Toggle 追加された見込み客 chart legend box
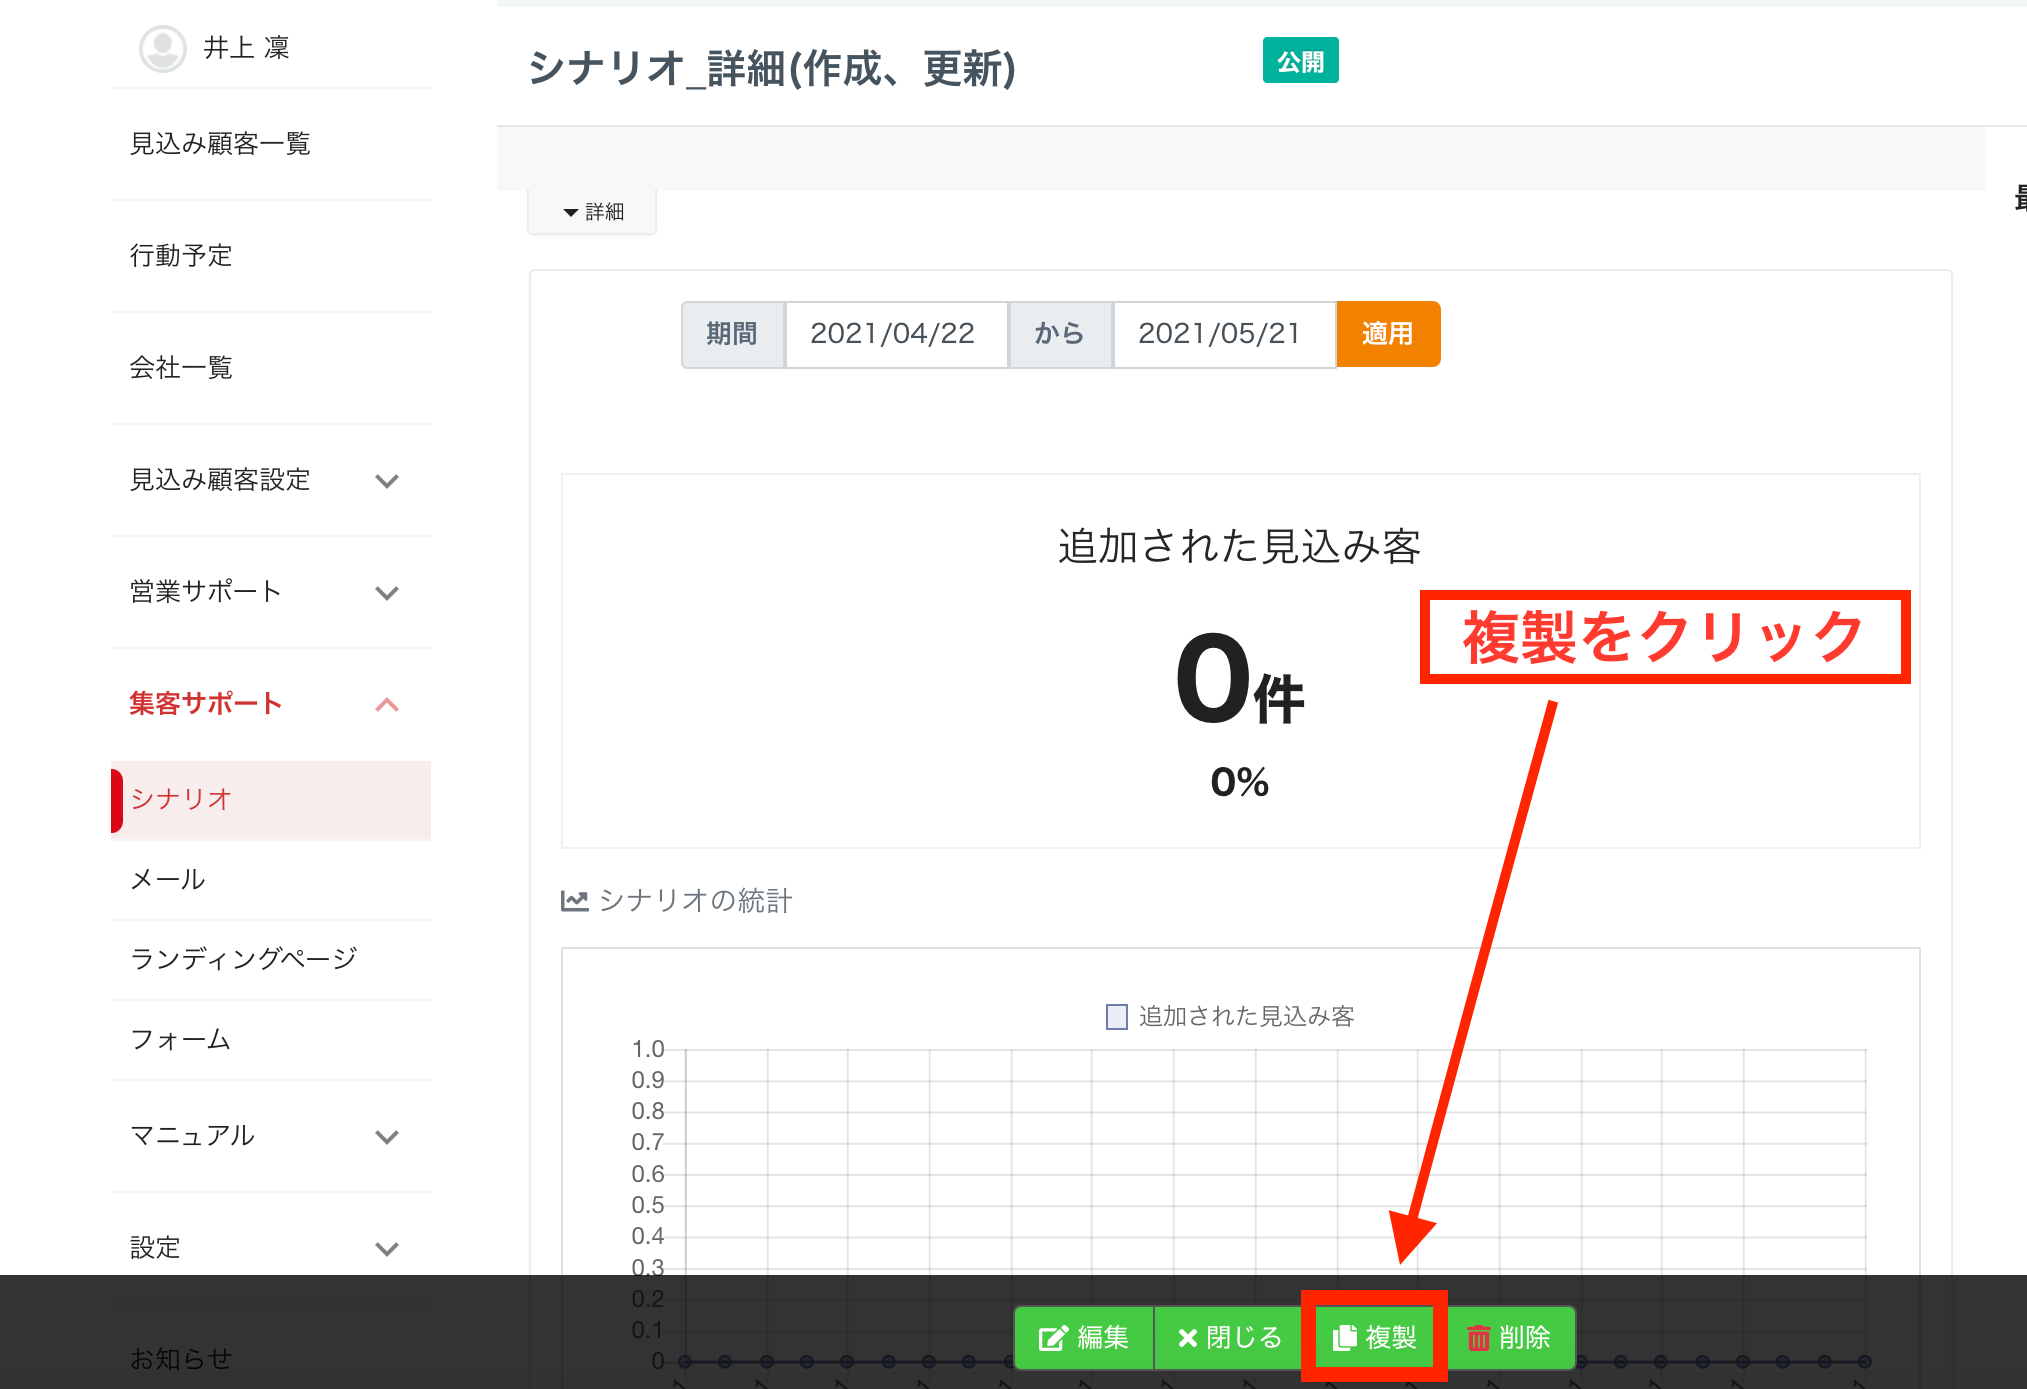 1117,1017
